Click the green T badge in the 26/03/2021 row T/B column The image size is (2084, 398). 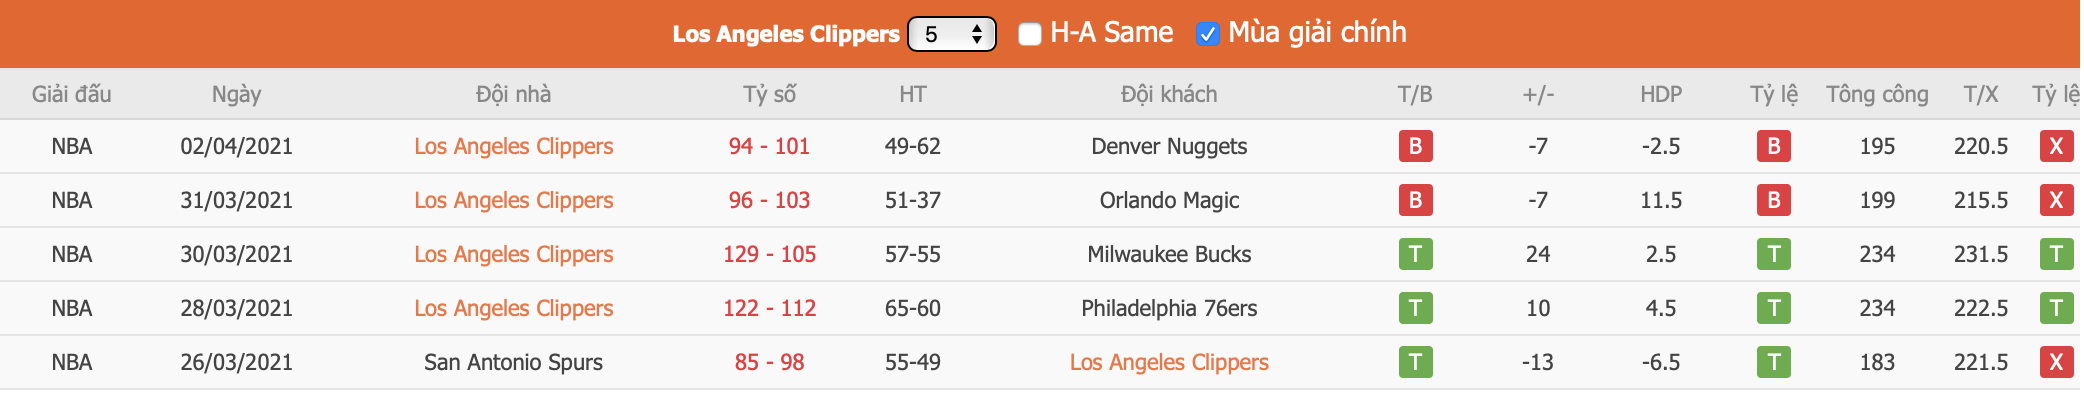(1415, 362)
